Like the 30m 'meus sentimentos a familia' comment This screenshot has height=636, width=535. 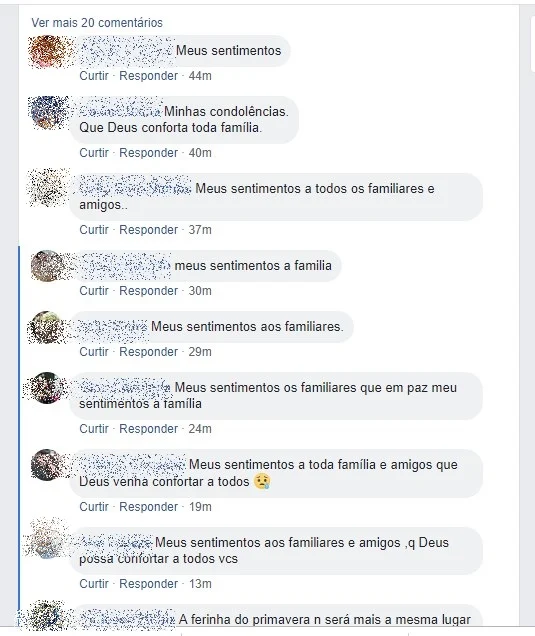point(94,291)
